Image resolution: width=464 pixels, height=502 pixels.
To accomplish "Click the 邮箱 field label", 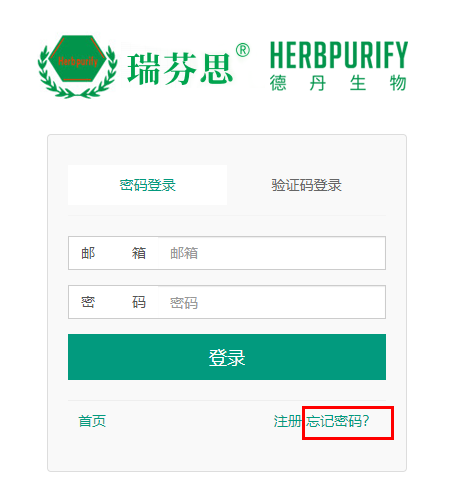I will [x=113, y=253].
